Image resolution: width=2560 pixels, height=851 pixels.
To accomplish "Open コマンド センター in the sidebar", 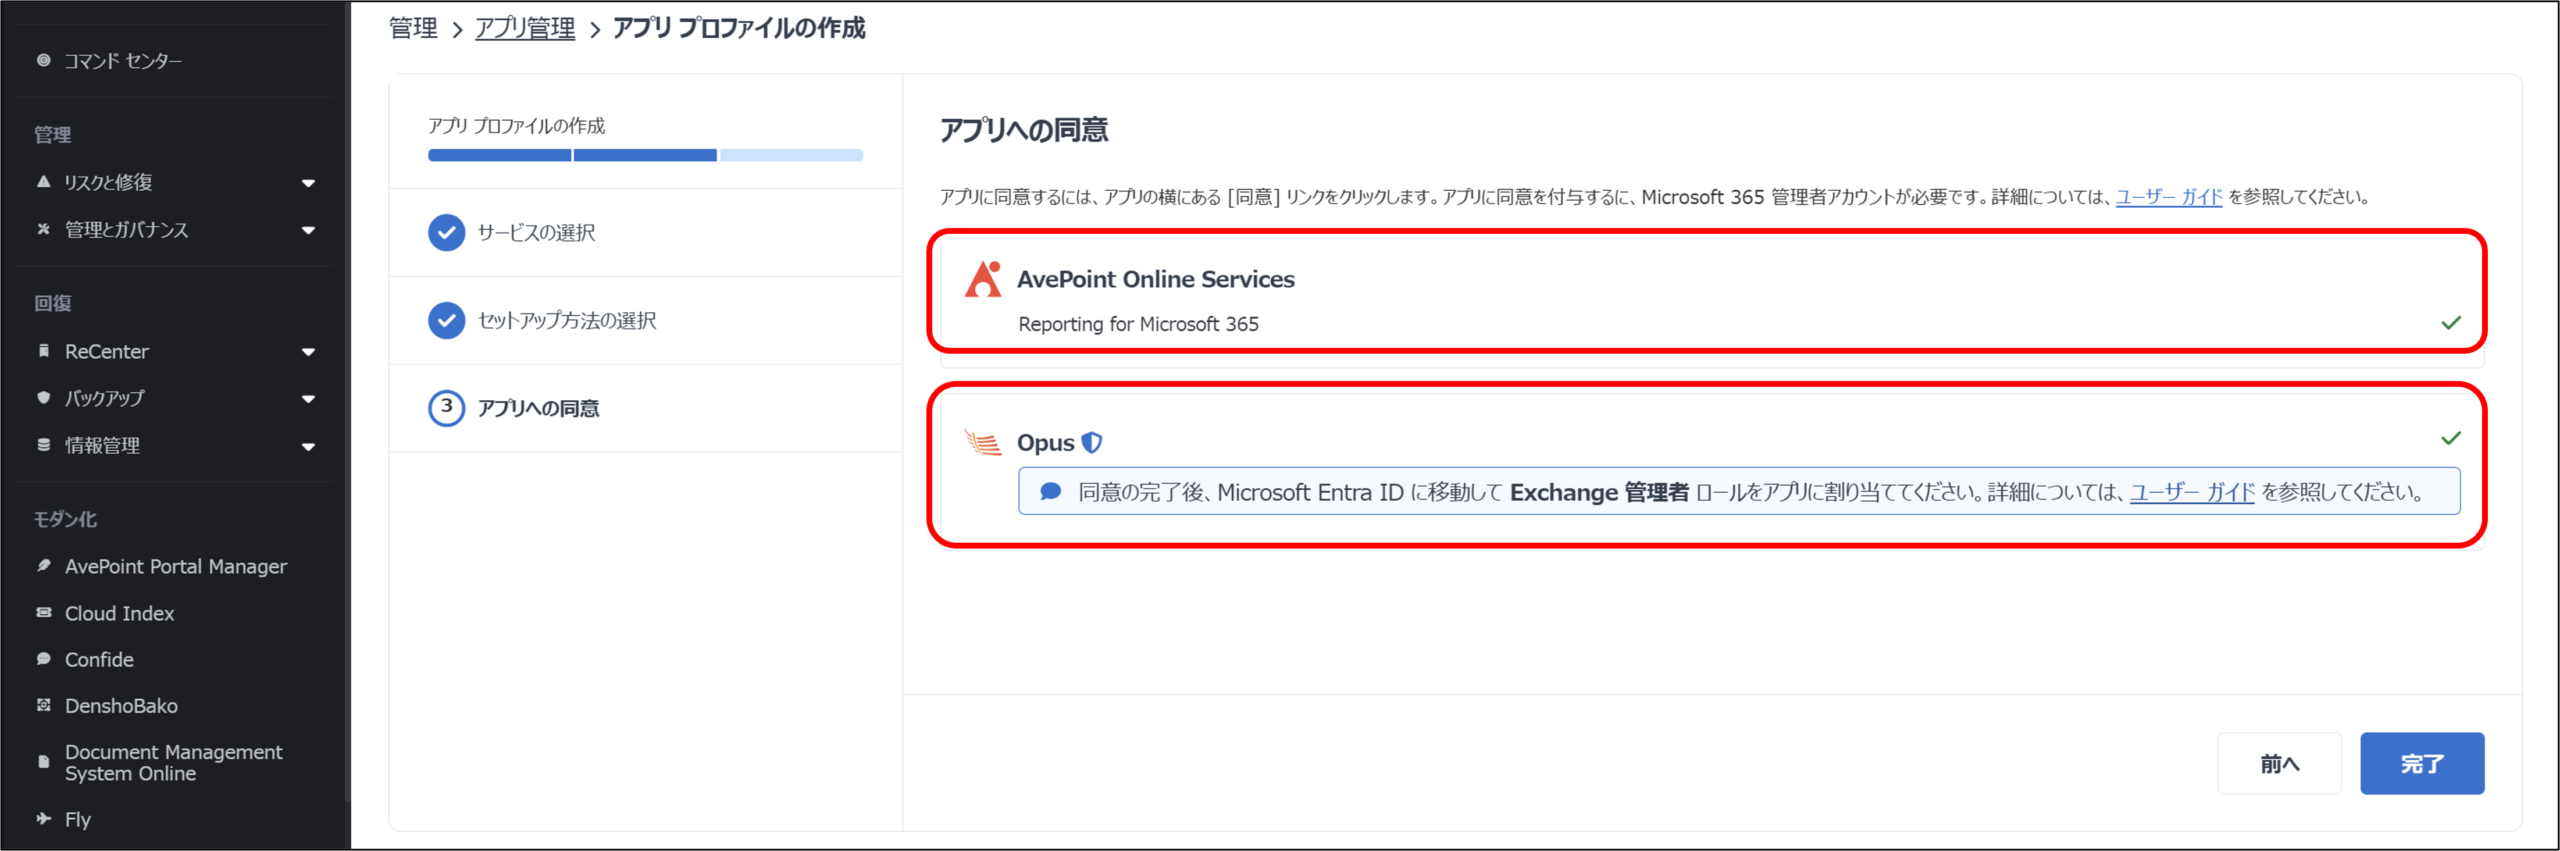I will (122, 61).
